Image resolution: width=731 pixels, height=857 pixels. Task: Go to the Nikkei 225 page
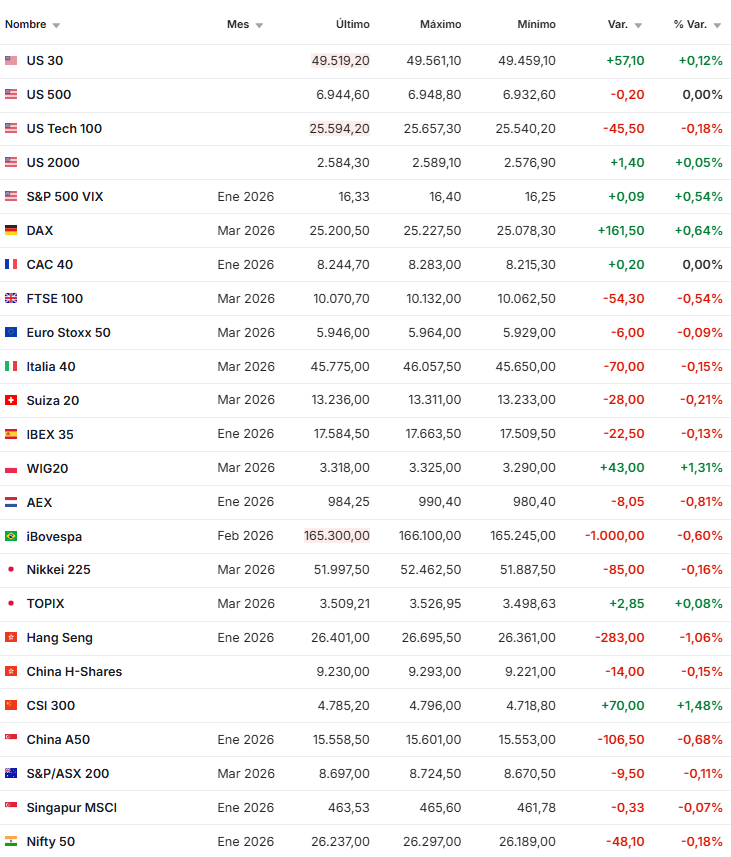pyautogui.click(x=58, y=570)
